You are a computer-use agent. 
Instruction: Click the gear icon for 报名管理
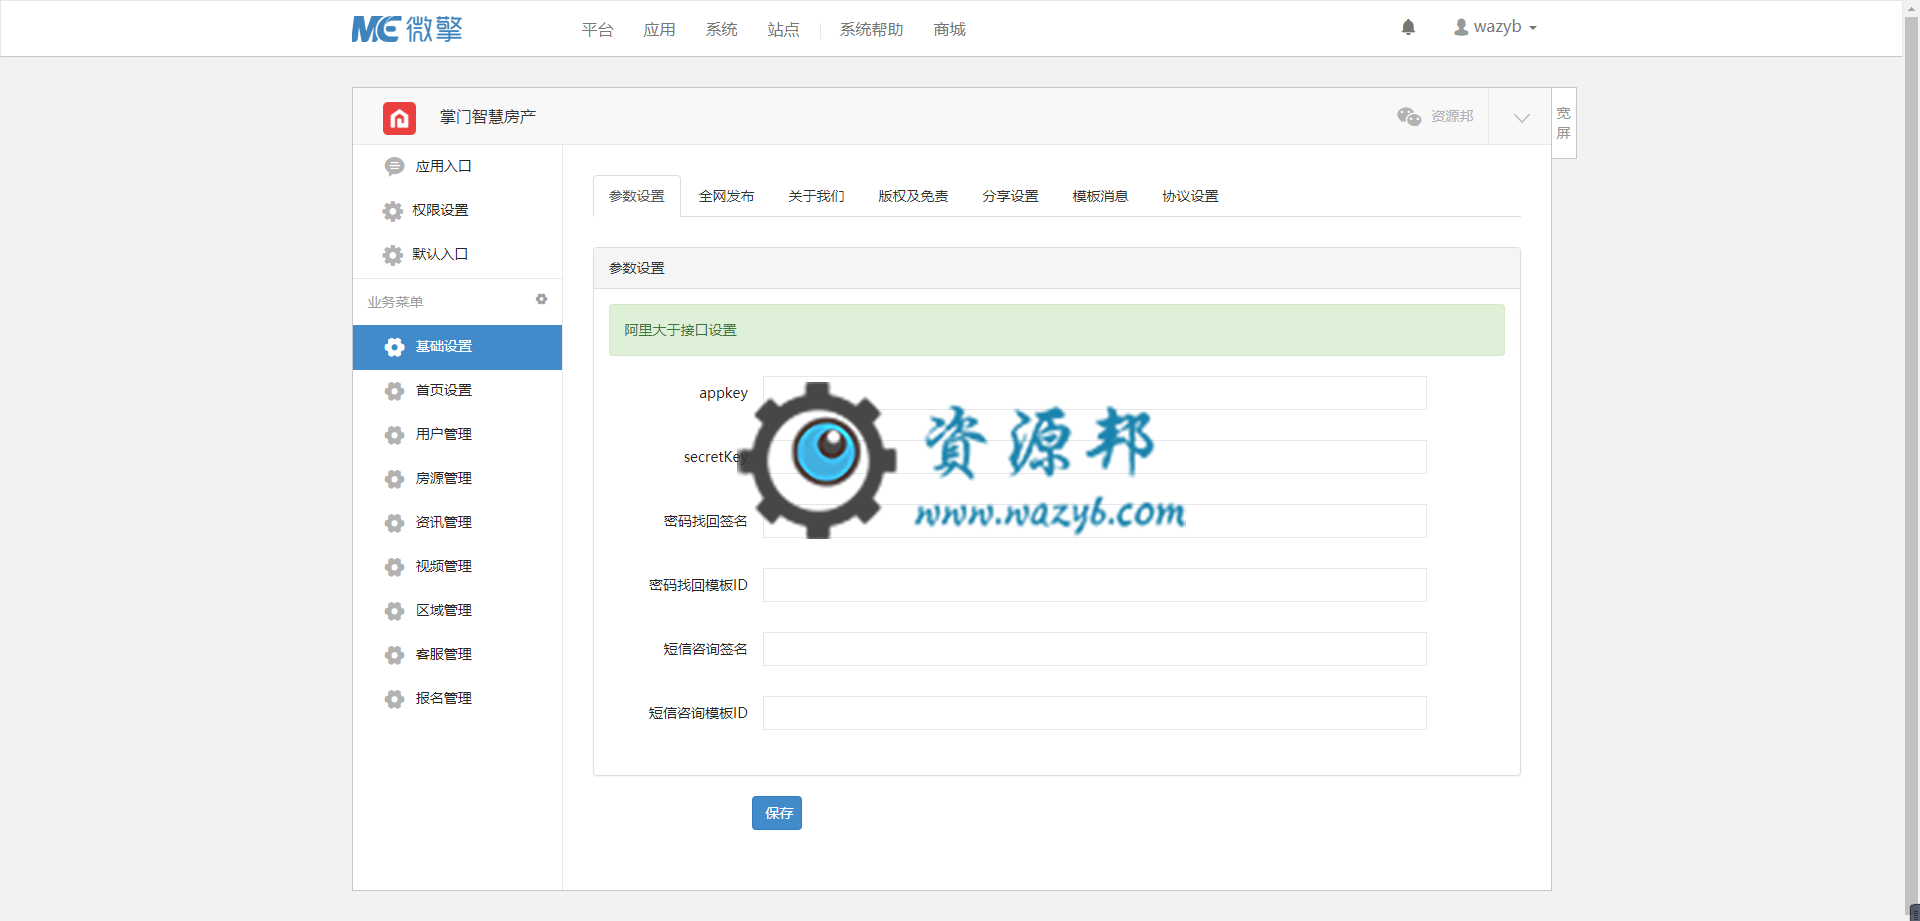tap(394, 699)
